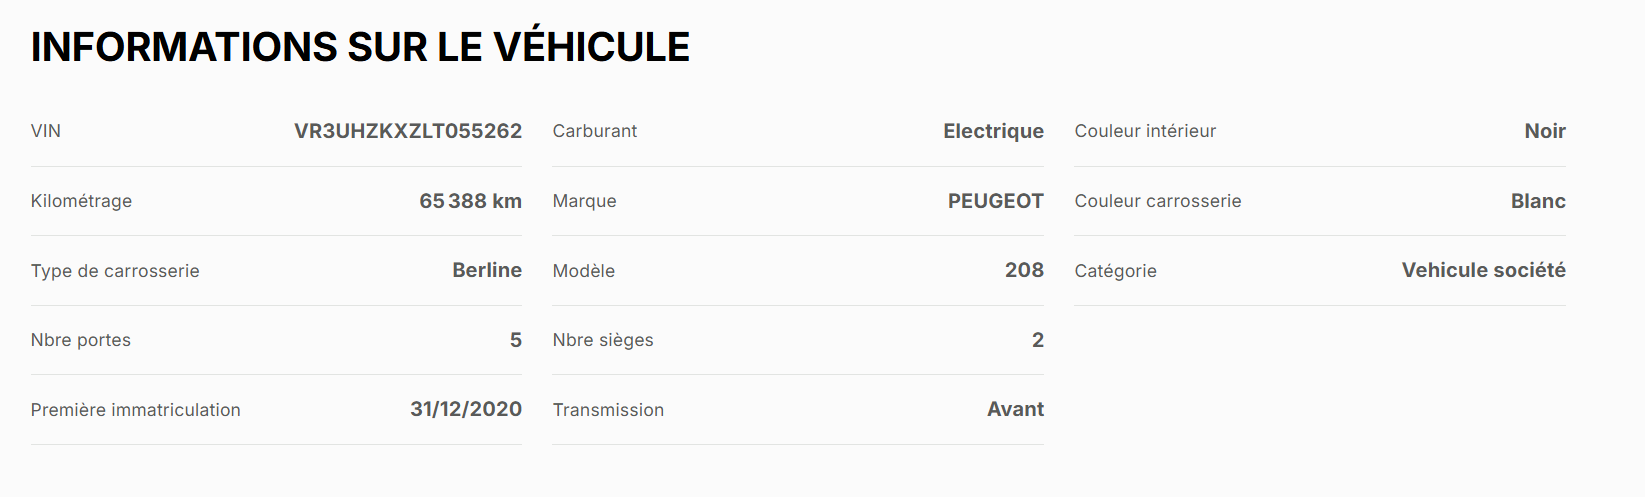
Task: Select the 31/12/2020 registration date
Action: [466, 409]
